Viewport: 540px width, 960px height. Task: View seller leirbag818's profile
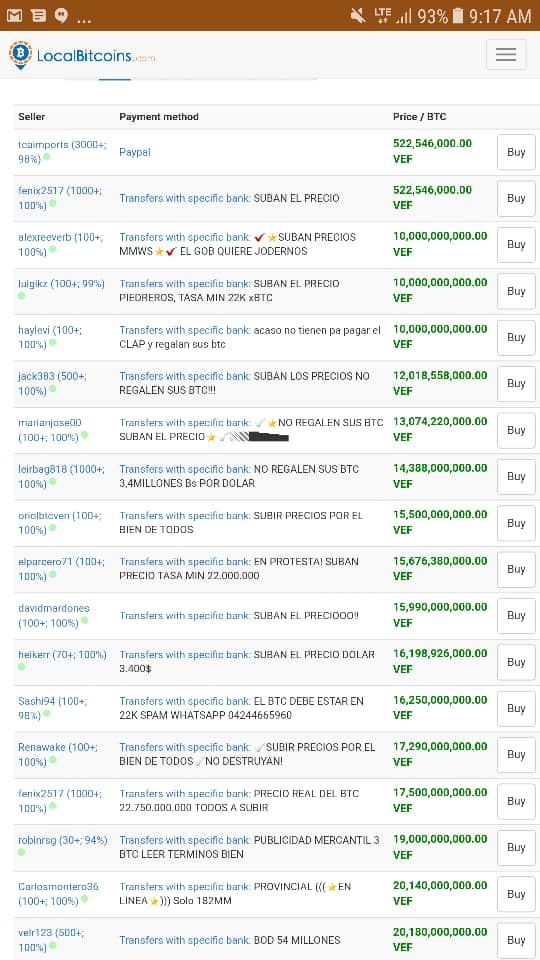(61, 469)
